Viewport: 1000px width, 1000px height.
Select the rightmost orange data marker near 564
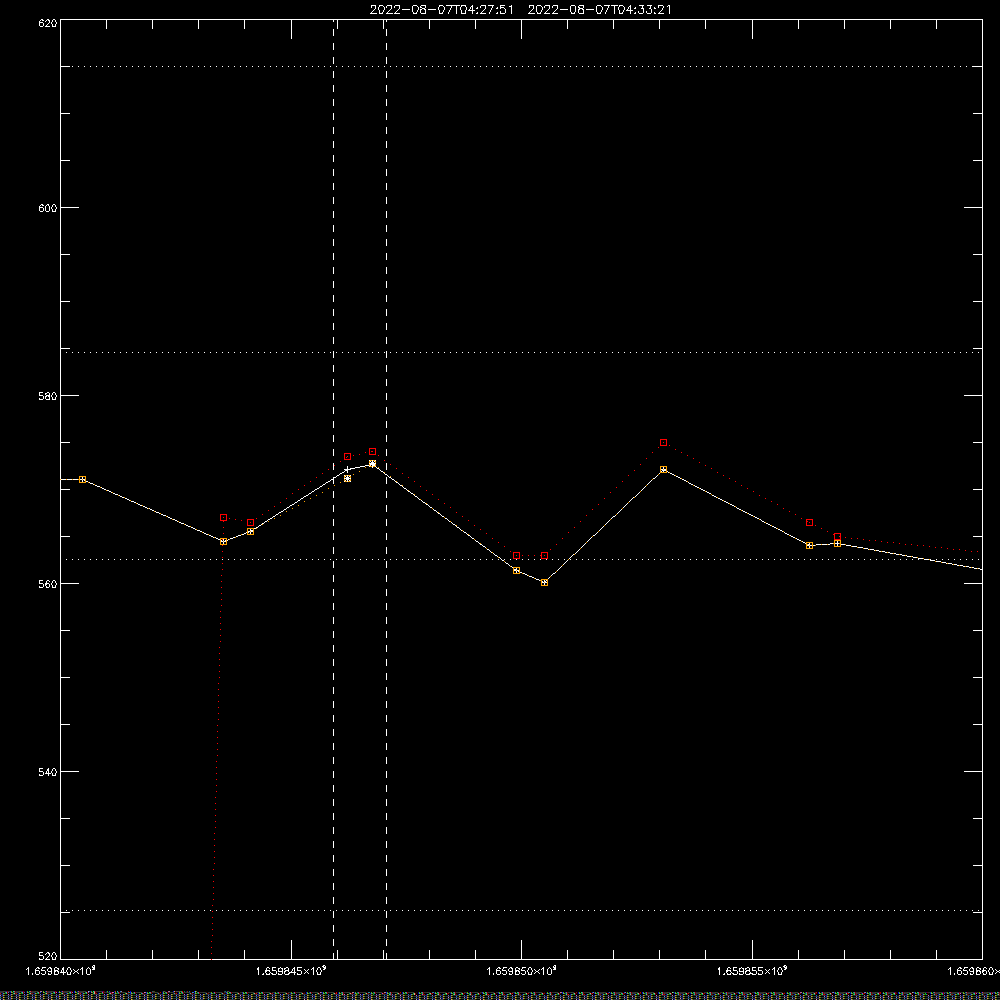coord(837,543)
